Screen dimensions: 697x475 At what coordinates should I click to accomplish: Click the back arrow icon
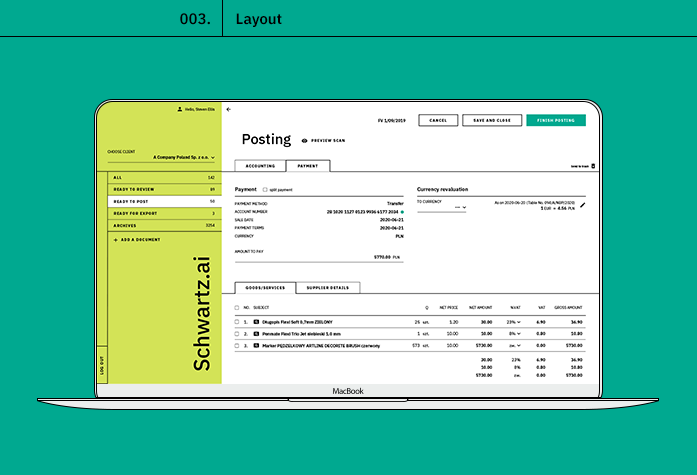[228, 109]
